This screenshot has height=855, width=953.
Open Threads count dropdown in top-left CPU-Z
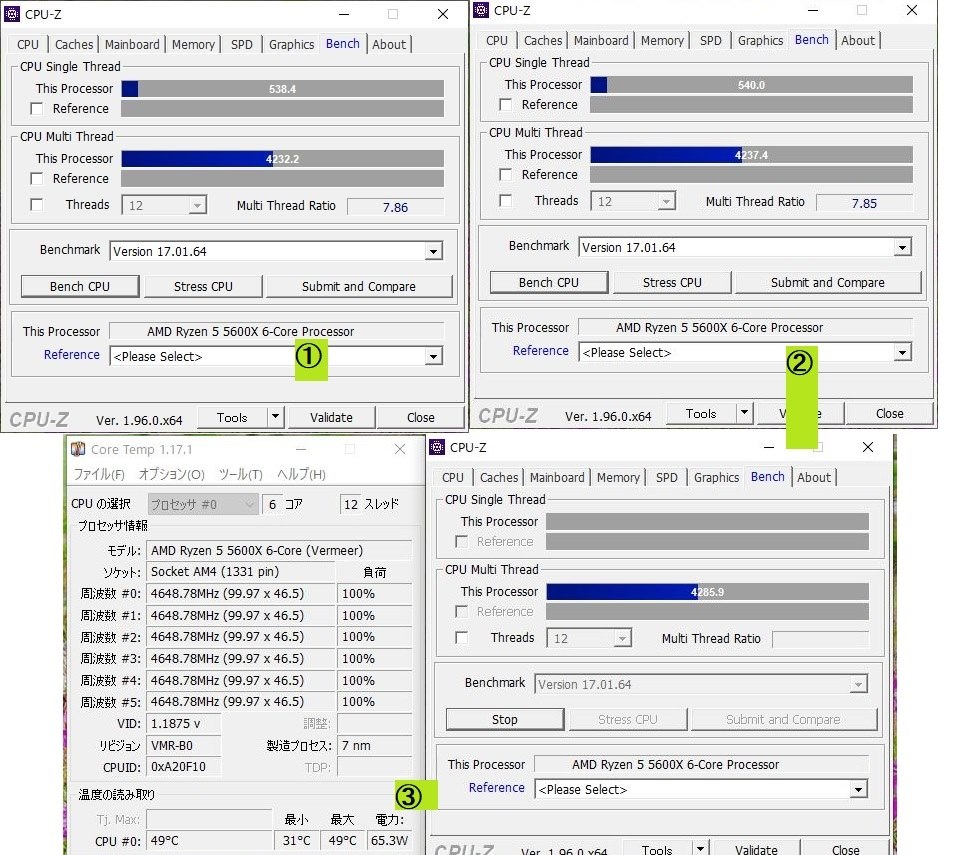click(196, 205)
